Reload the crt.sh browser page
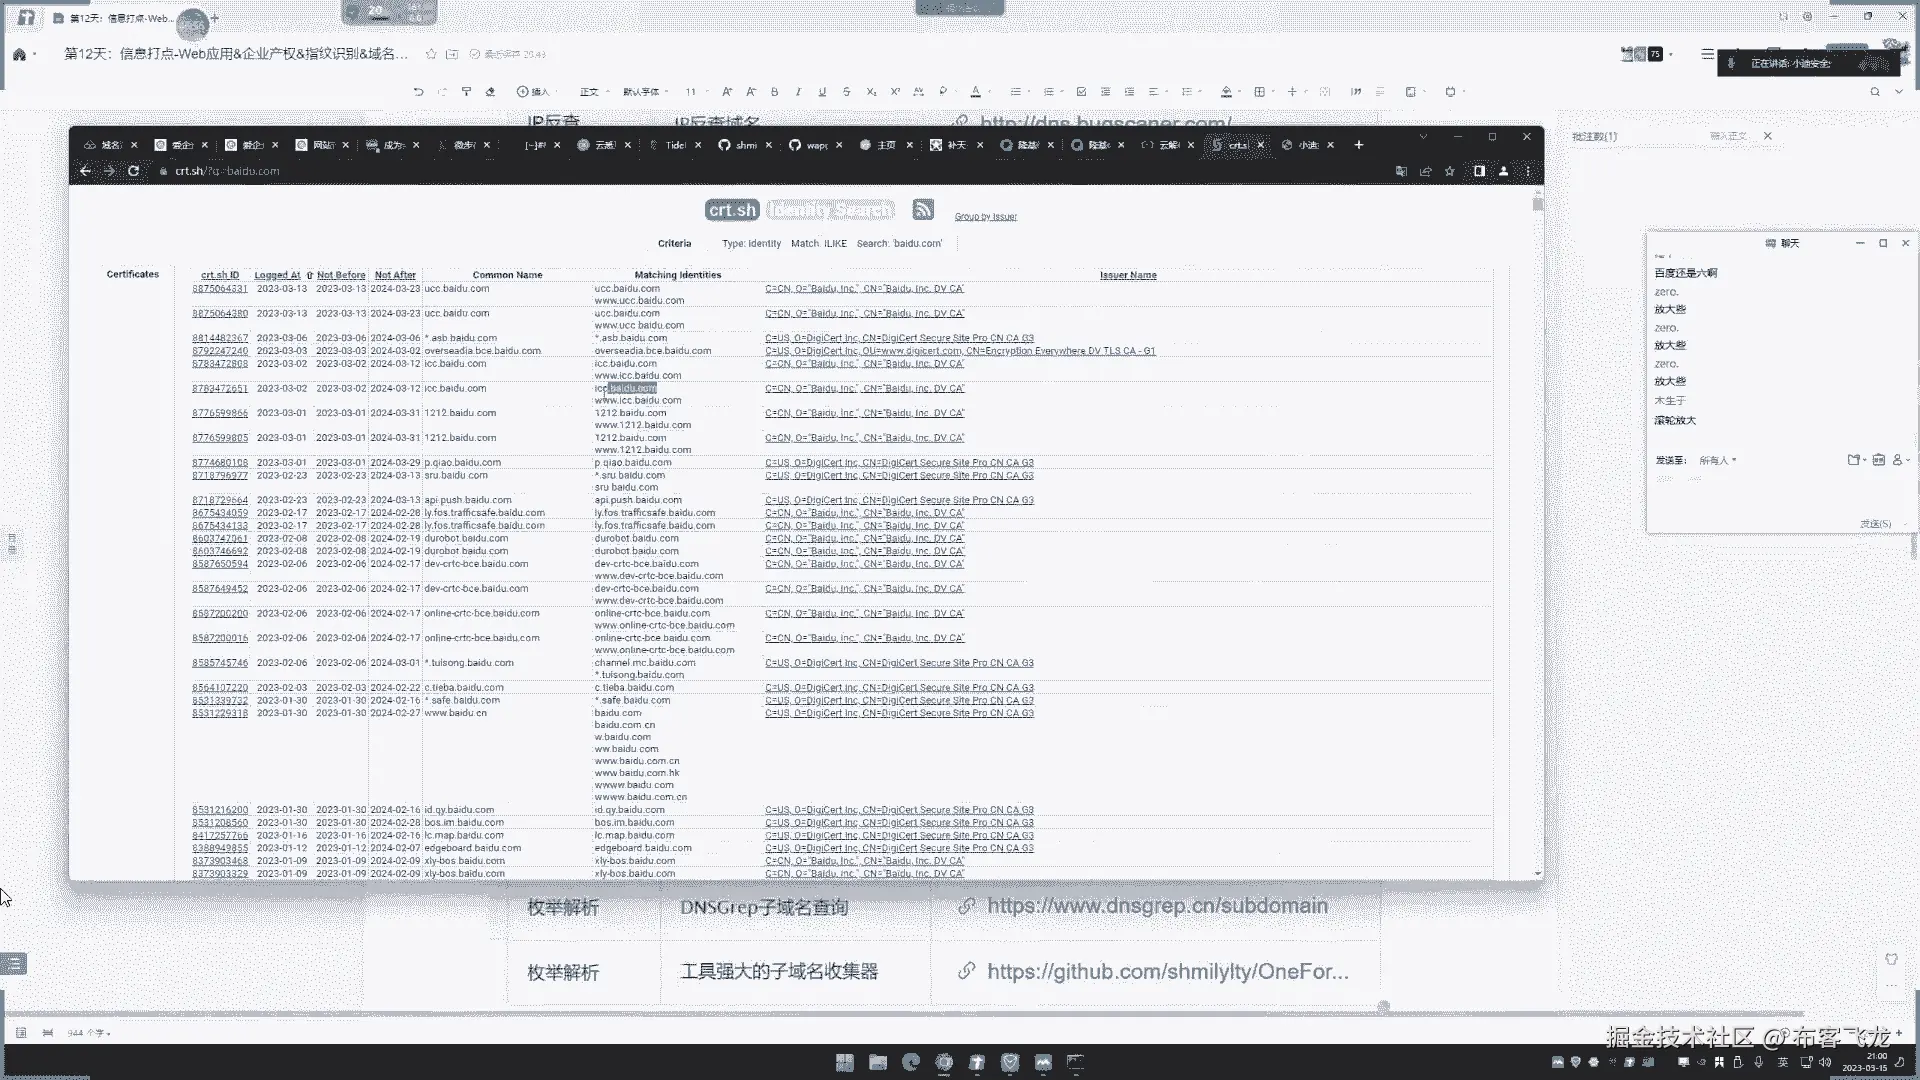Screen dimensions: 1920x1080 (133, 171)
